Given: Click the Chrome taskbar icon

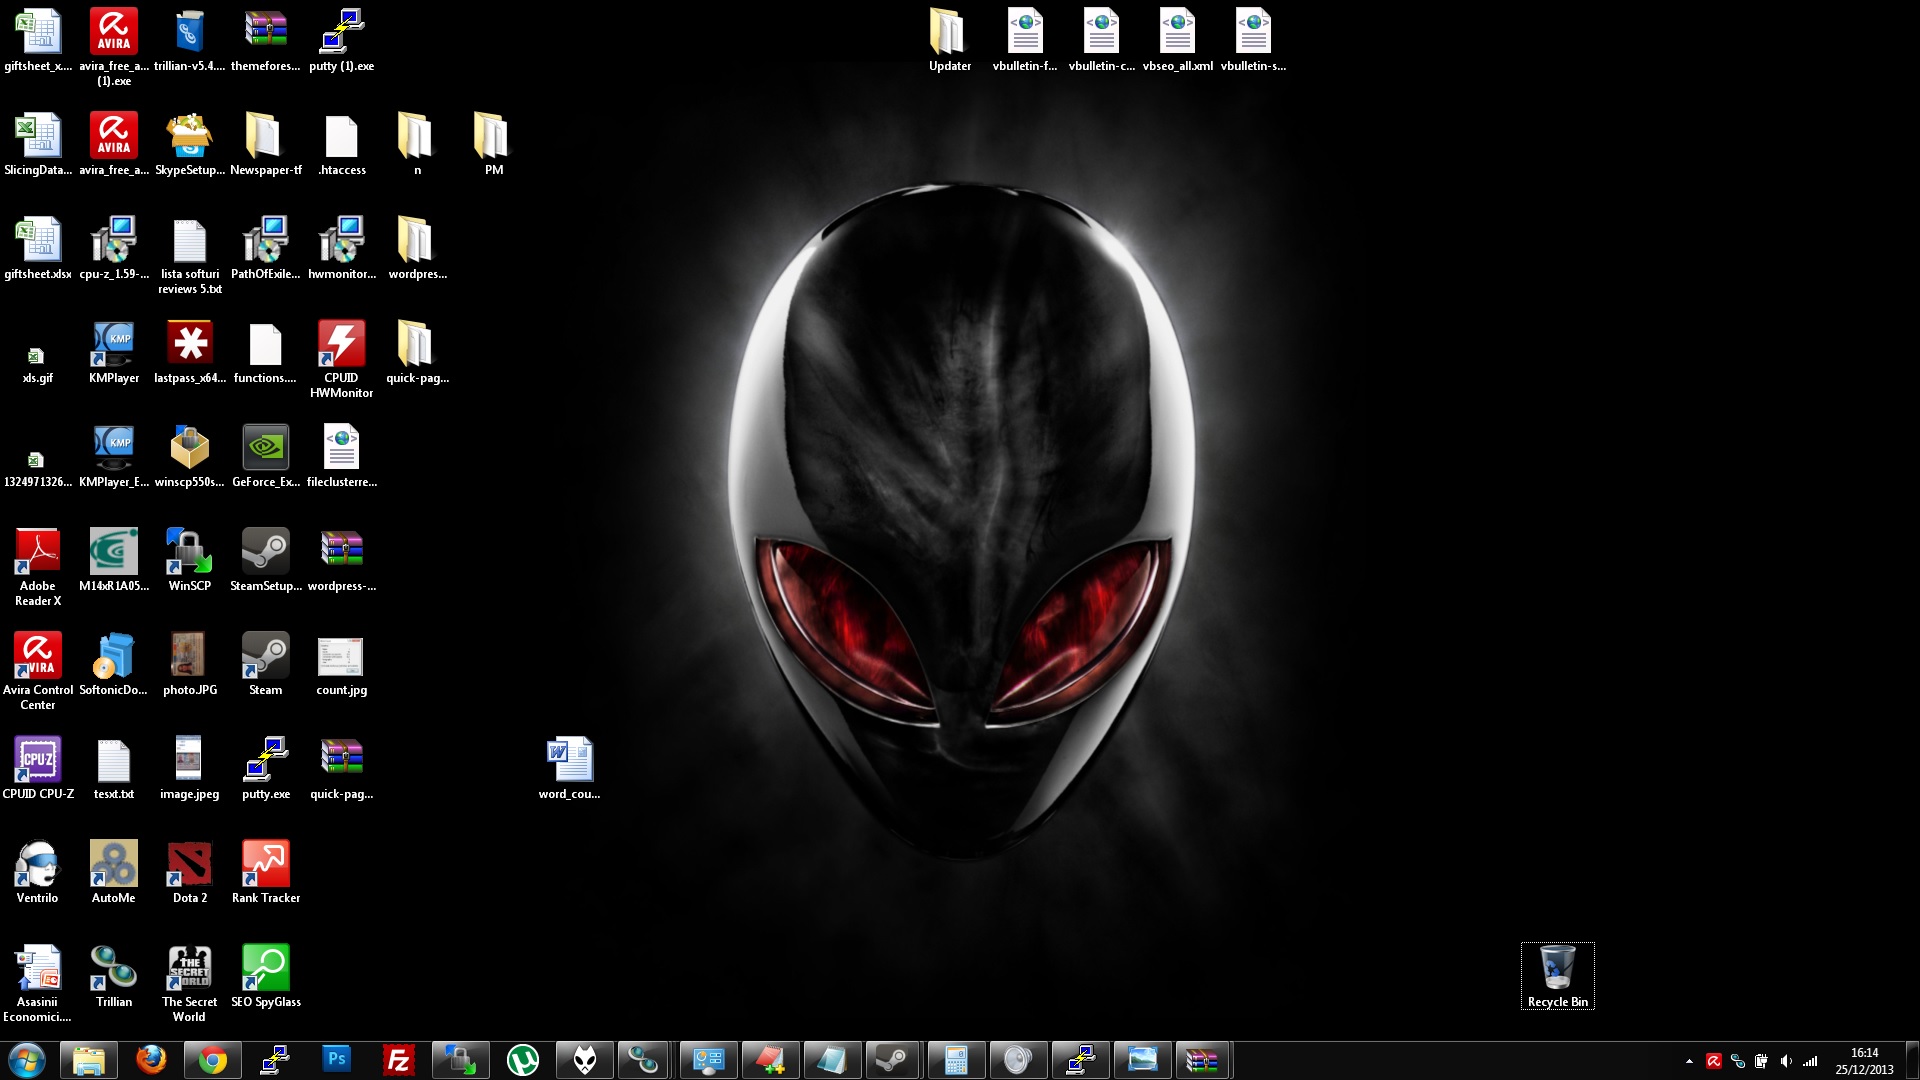Looking at the screenshot, I should 212,1059.
